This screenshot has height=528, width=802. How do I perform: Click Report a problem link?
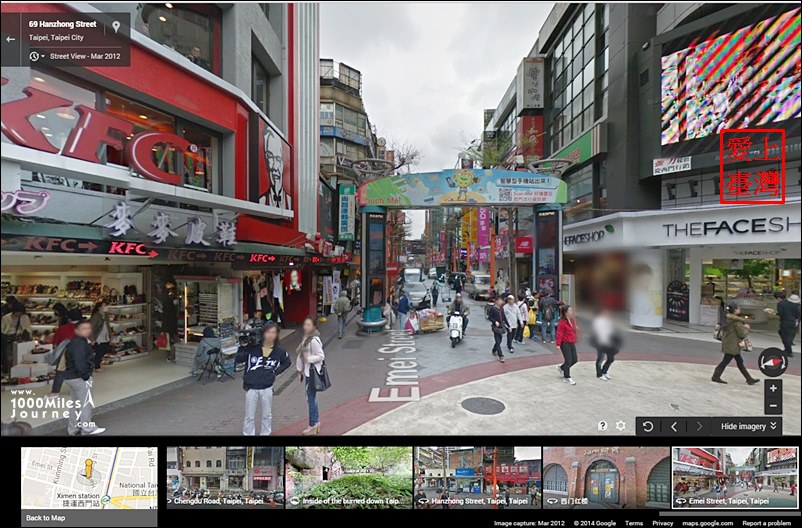coord(767,523)
